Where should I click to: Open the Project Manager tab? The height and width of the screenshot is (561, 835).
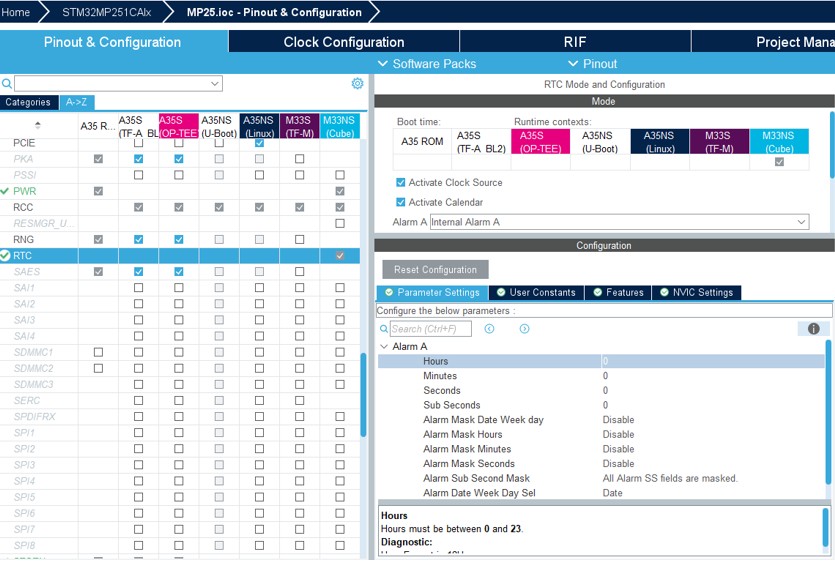click(763, 42)
